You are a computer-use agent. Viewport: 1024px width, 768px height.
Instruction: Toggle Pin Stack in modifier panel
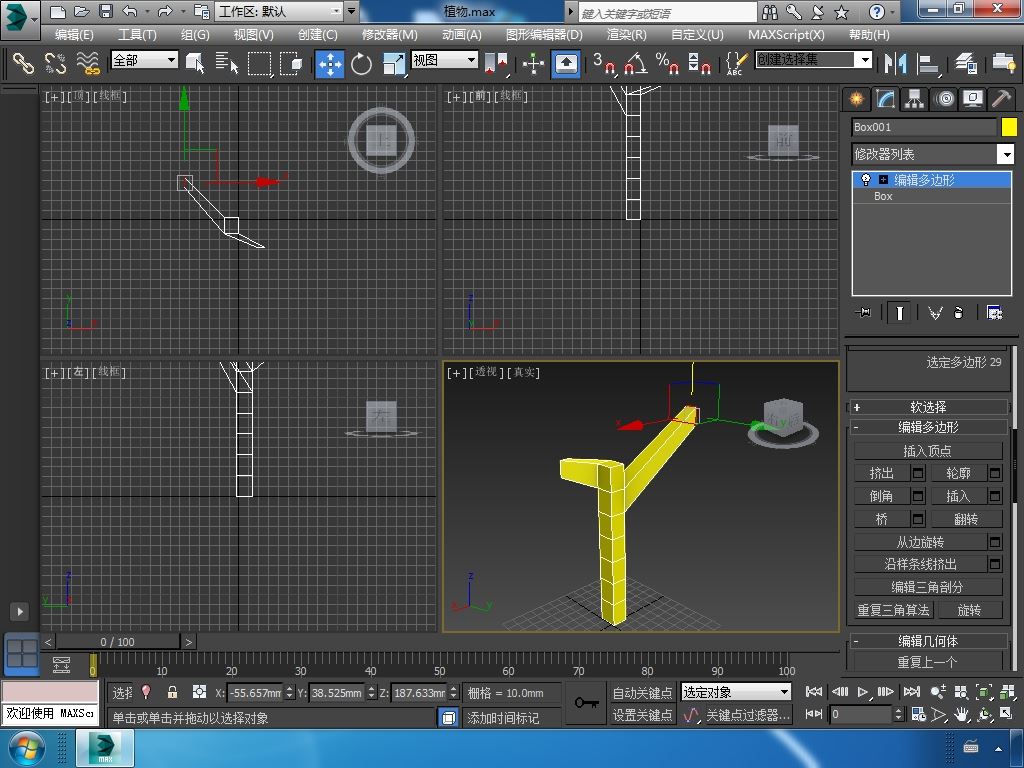pyautogui.click(x=864, y=313)
